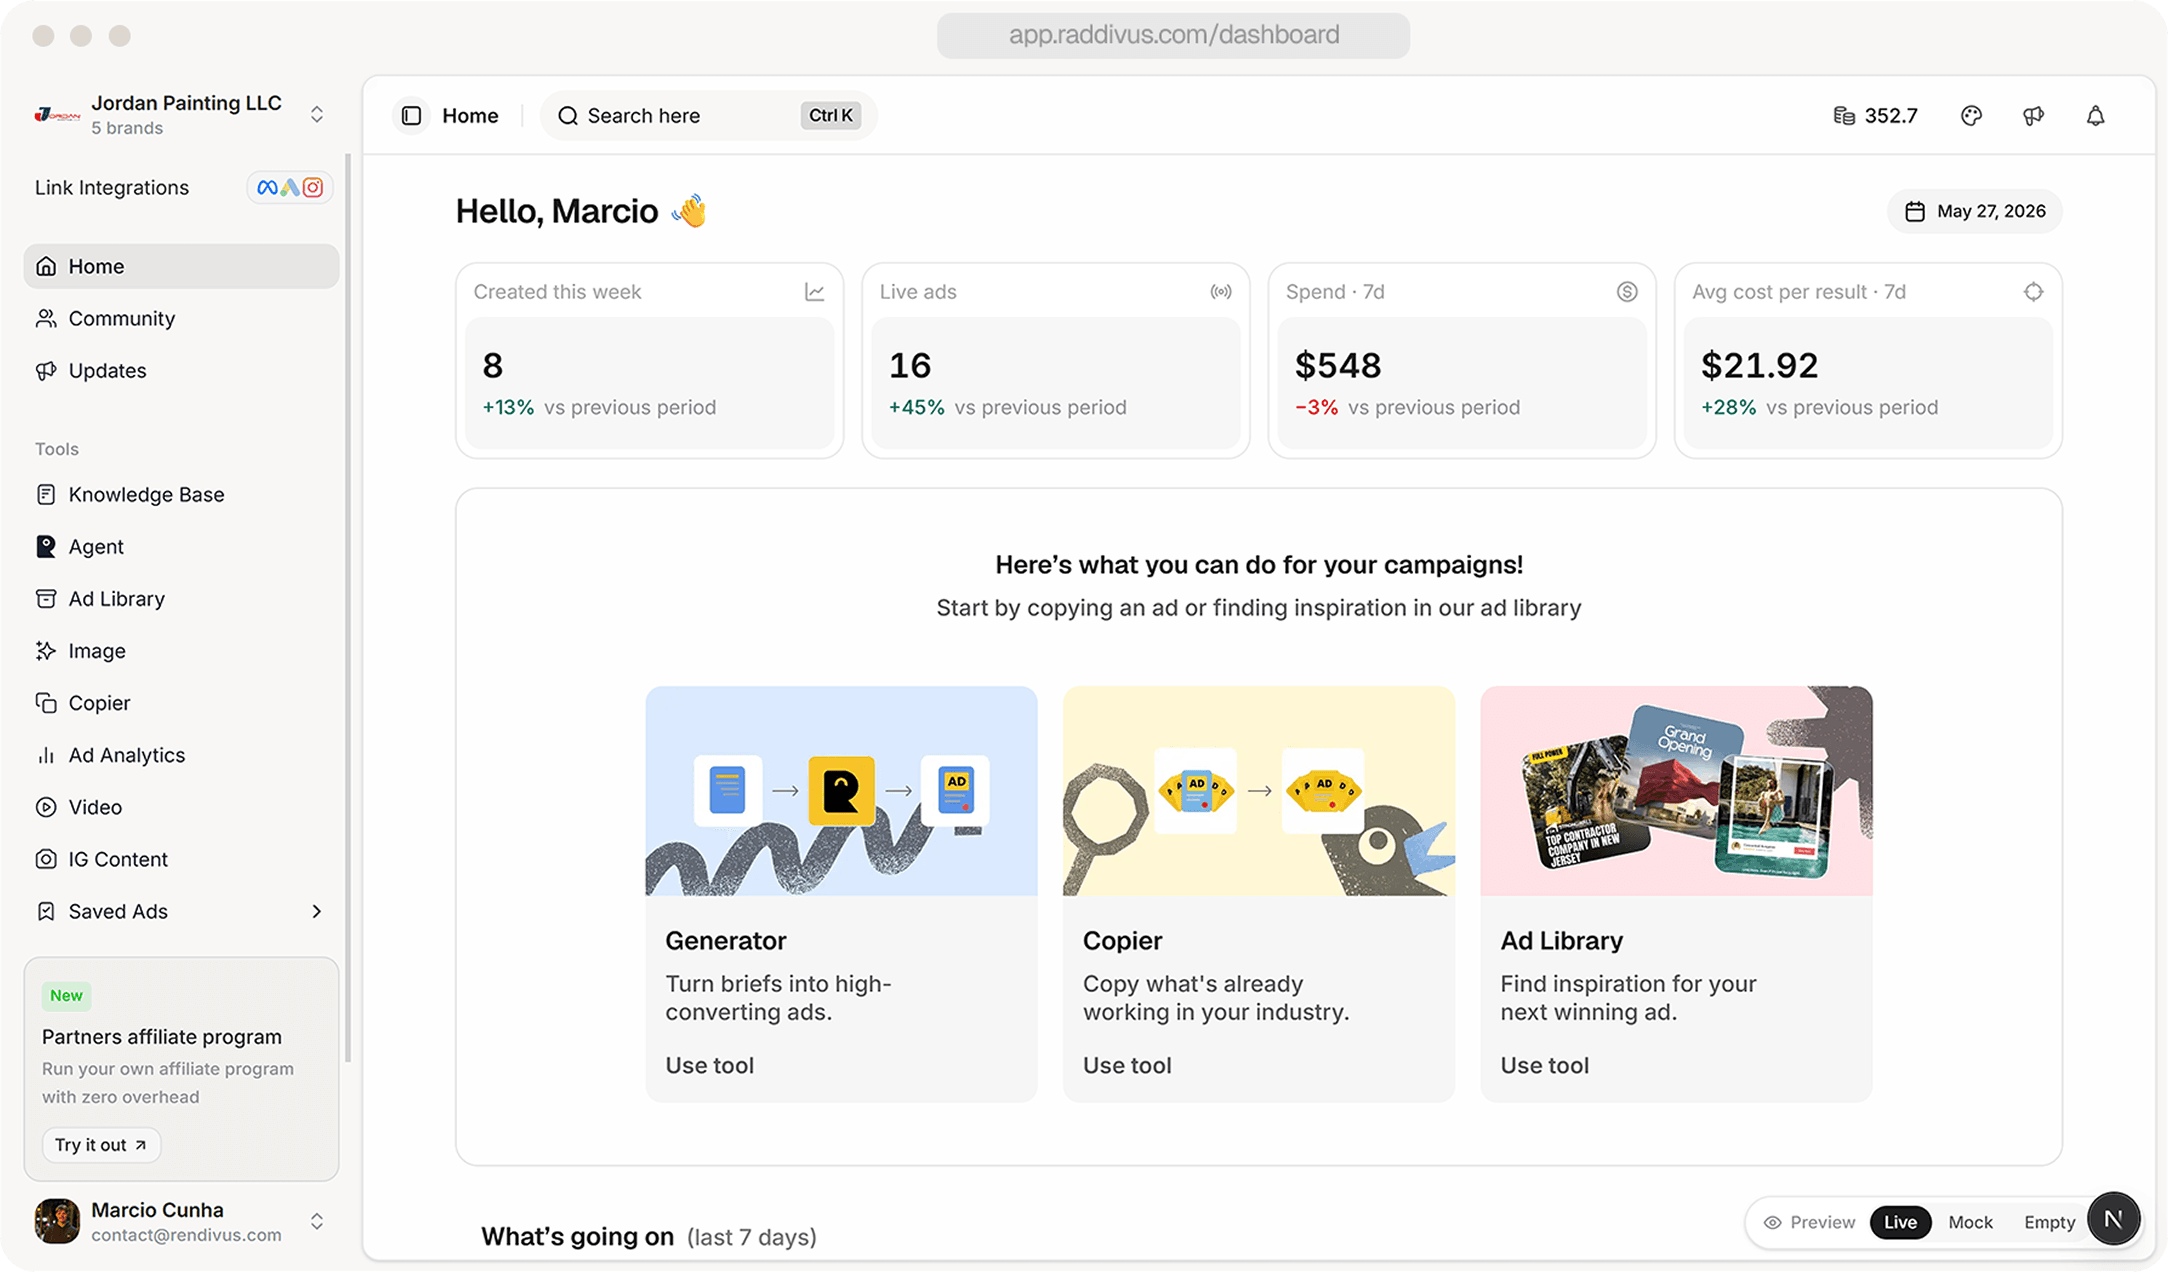Click the $21.92 avg cost value

[x=1760, y=366]
